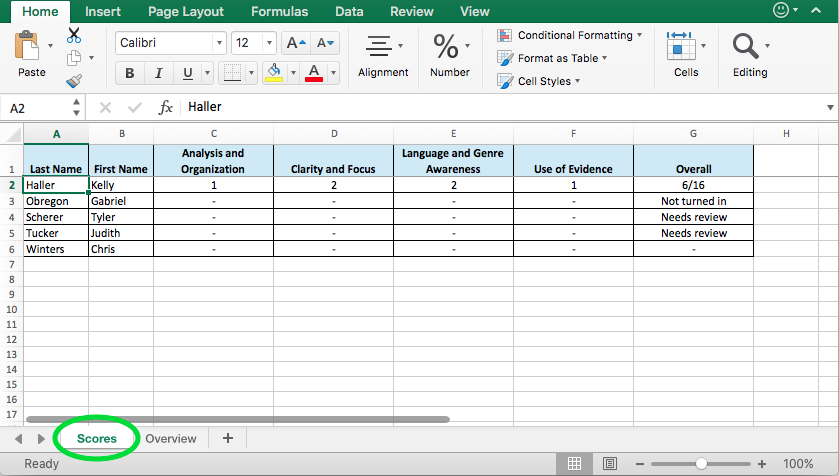Expand fill color dropdown arrow
This screenshot has height=476, width=839.
pyautogui.click(x=293, y=73)
